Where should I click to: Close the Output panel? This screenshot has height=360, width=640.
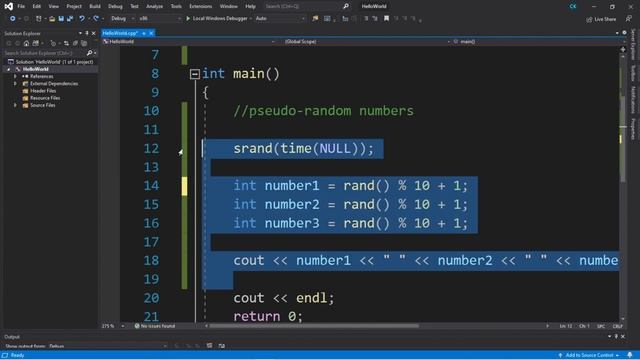click(x=623, y=336)
